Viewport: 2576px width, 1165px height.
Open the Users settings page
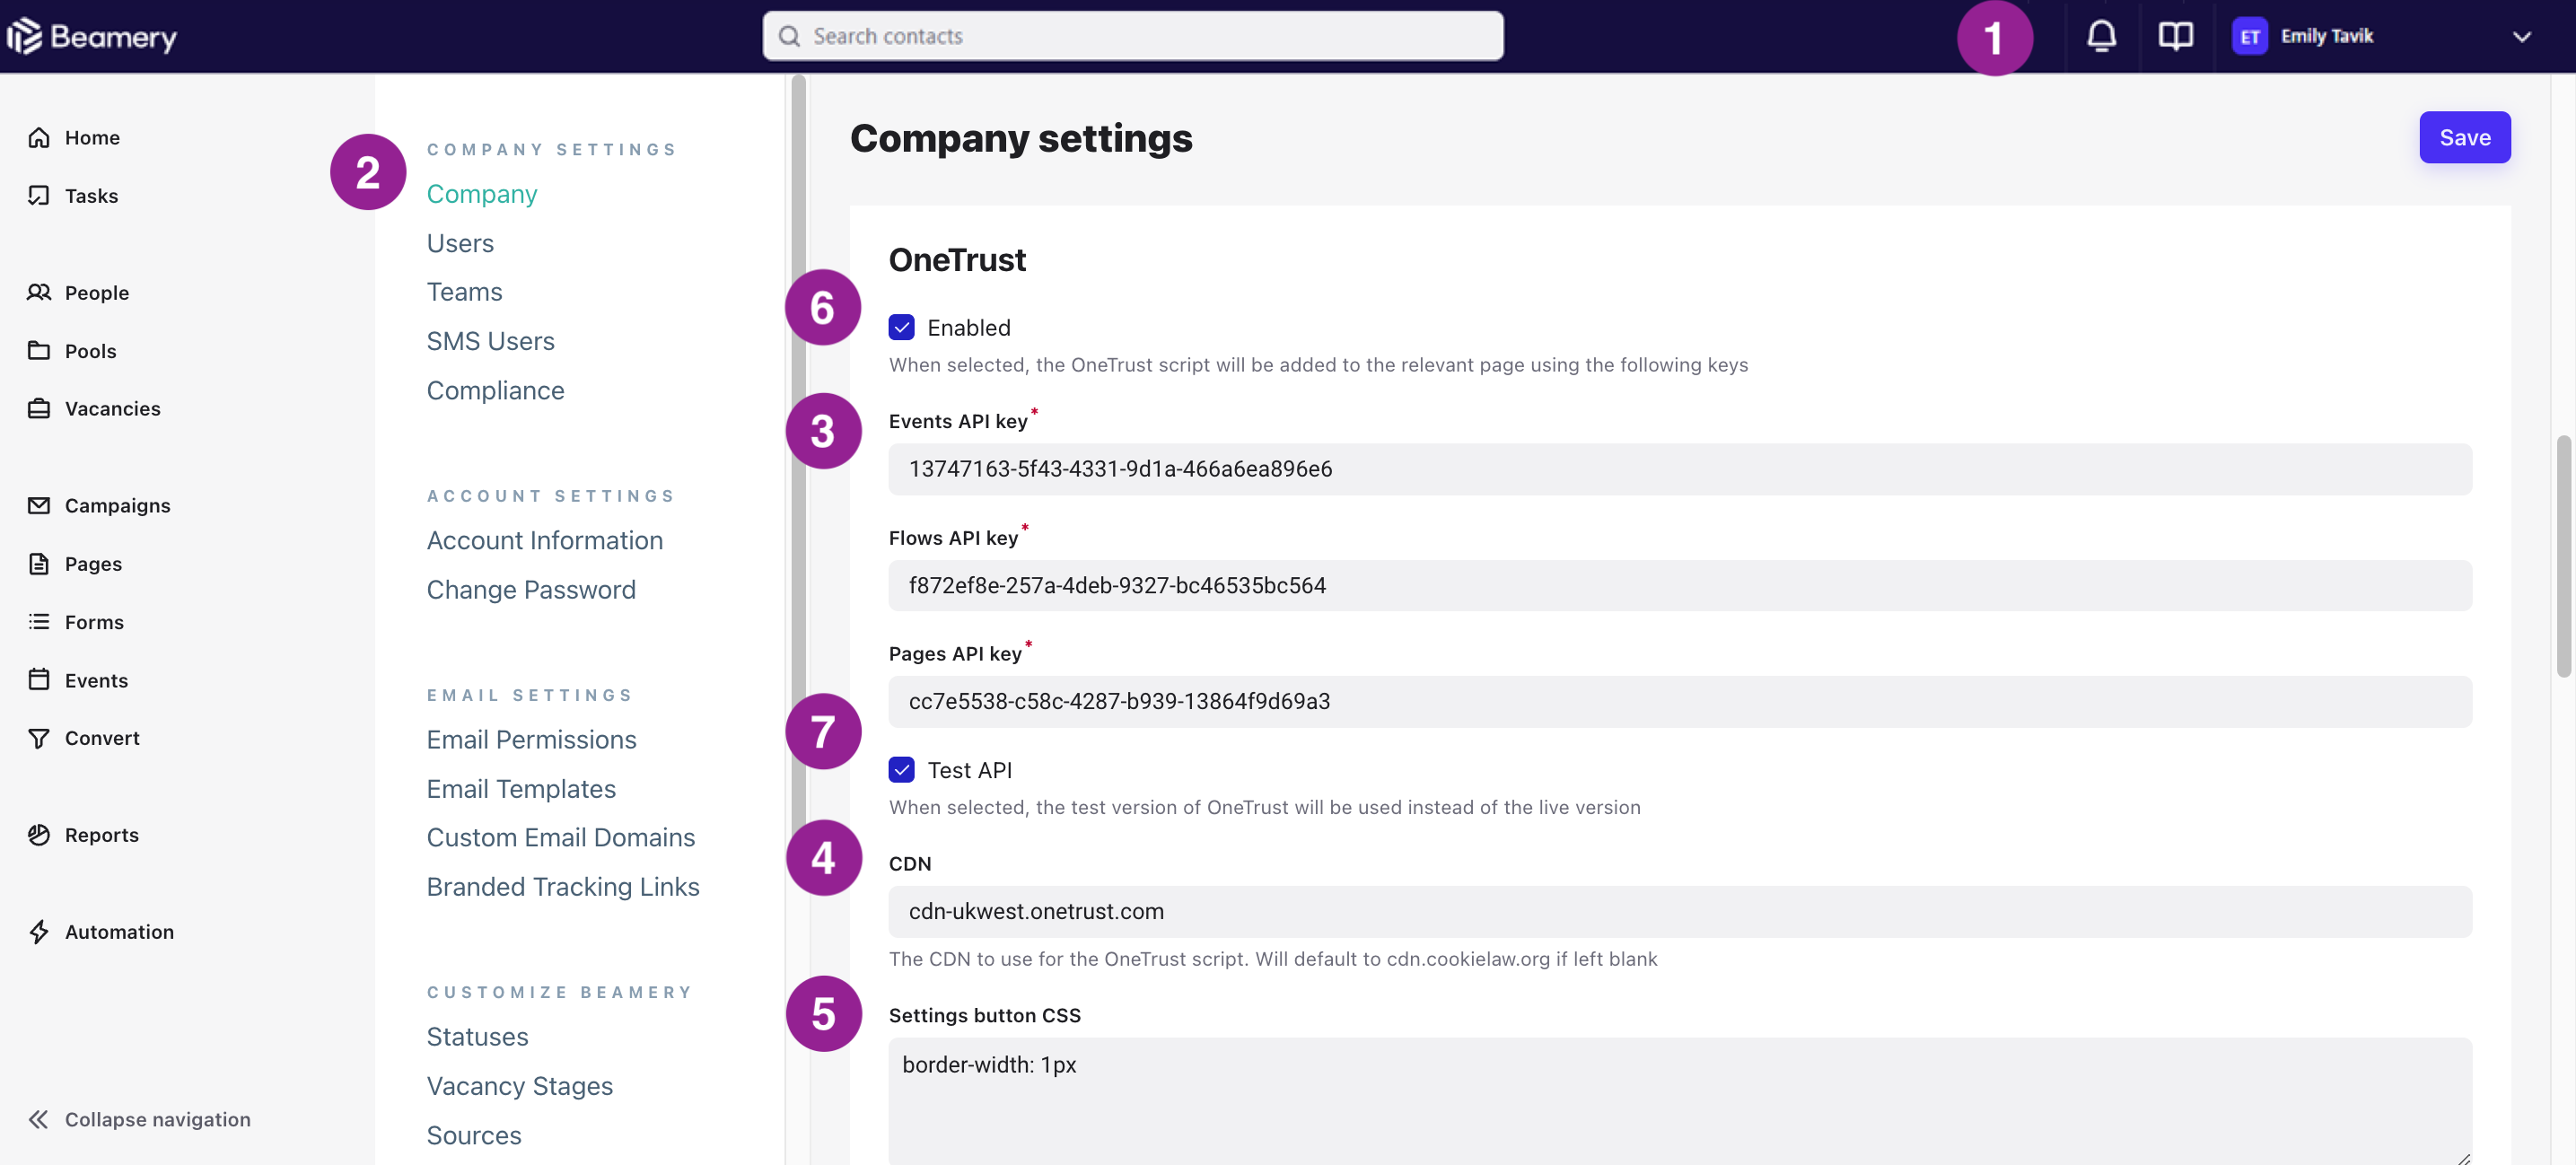click(460, 243)
